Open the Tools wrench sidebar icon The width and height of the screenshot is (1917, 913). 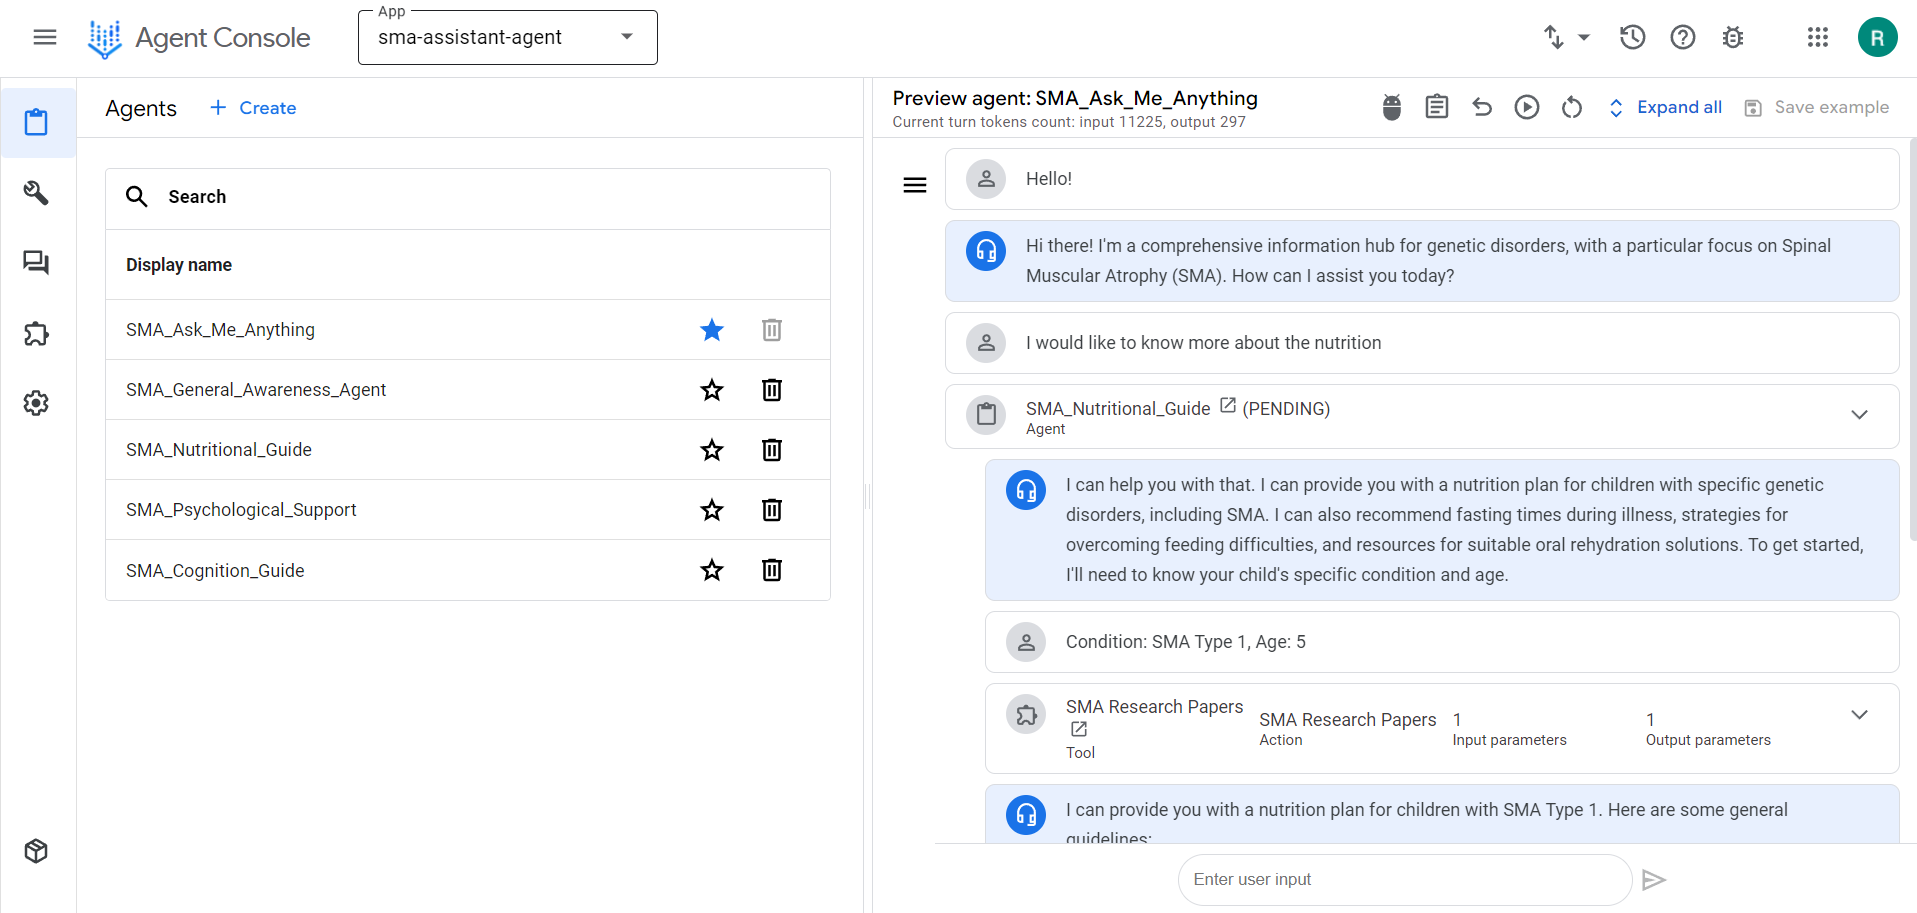coord(37,193)
